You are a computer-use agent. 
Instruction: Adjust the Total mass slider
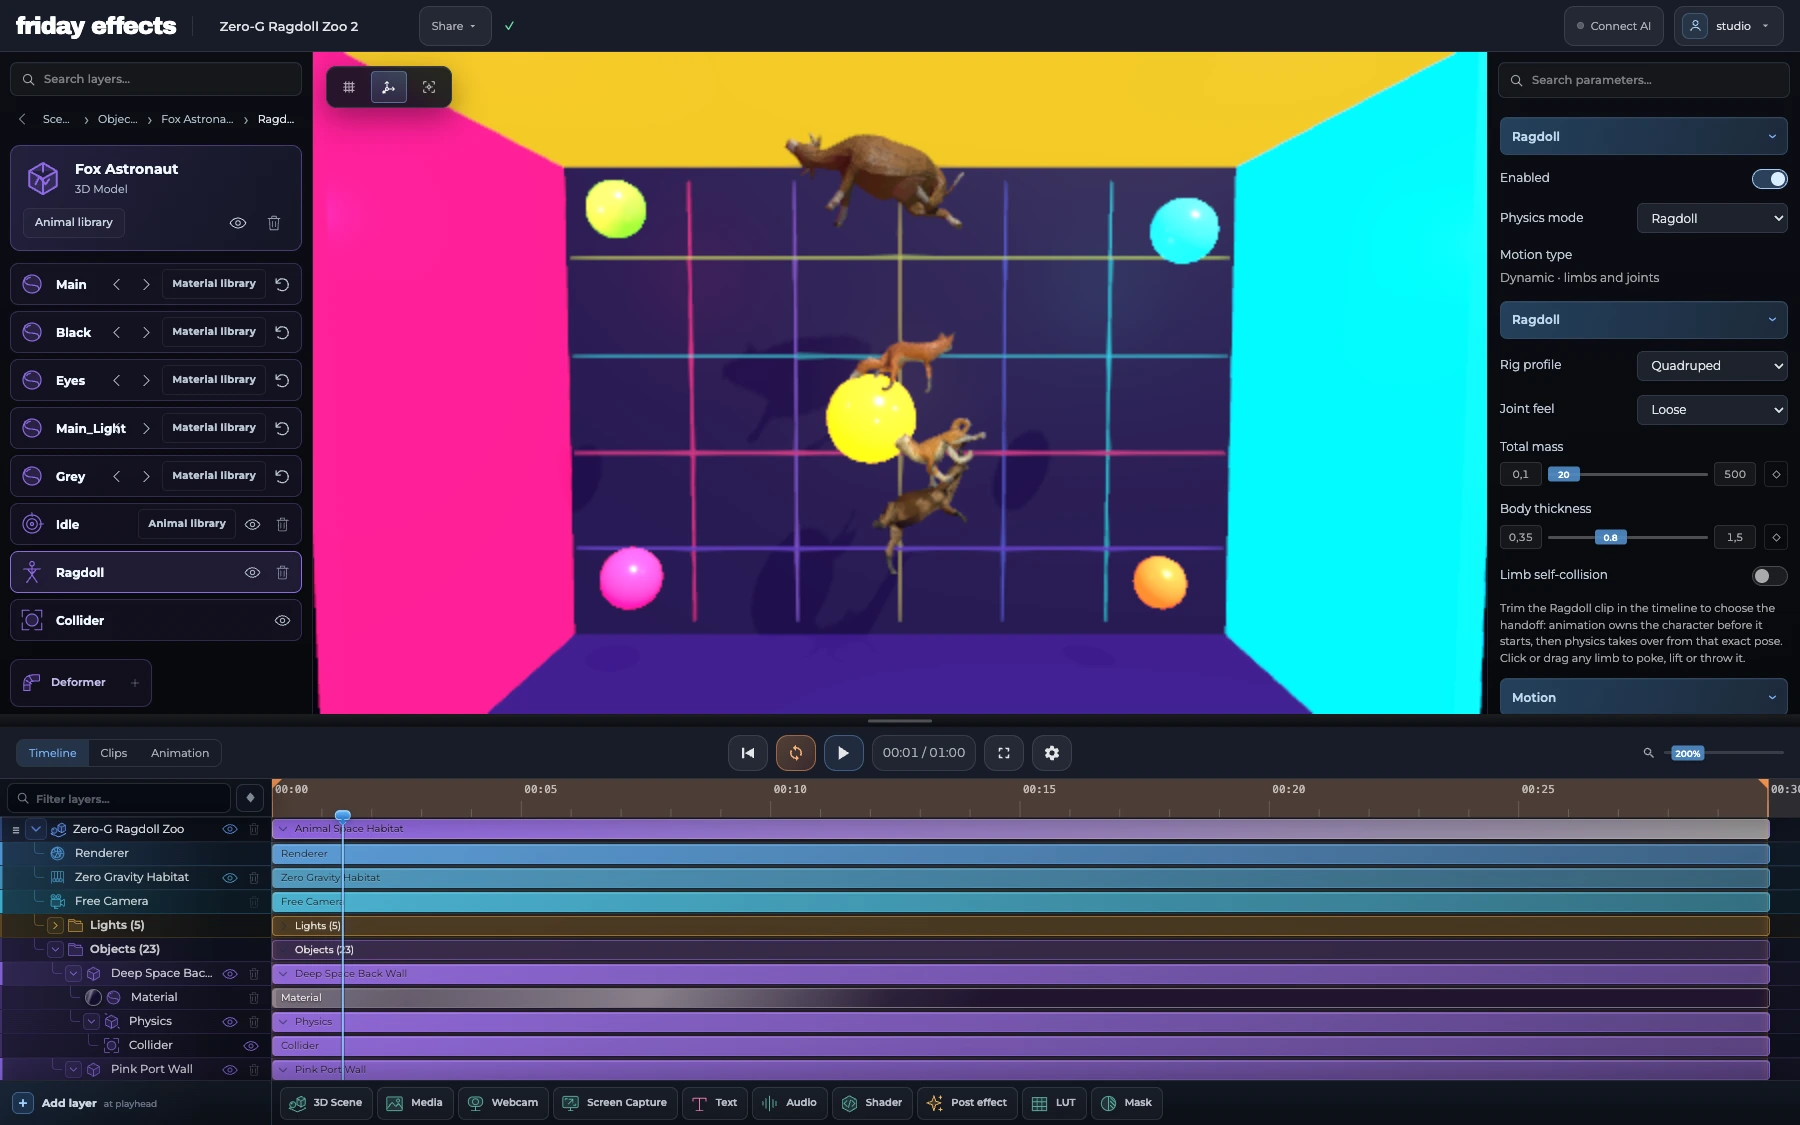(x=1627, y=474)
